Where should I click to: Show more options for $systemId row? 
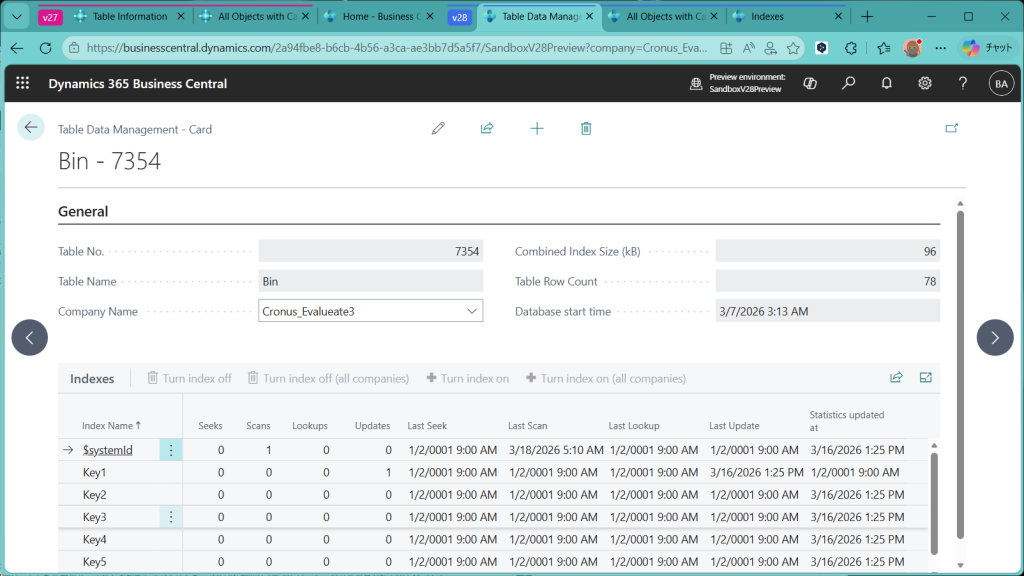point(171,450)
